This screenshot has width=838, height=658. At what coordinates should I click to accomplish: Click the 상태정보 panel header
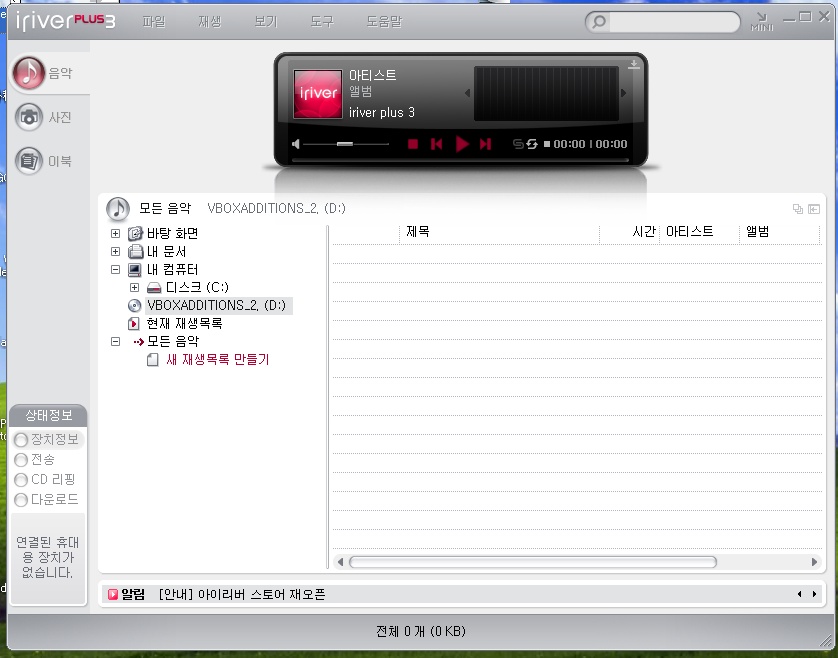(x=48, y=415)
